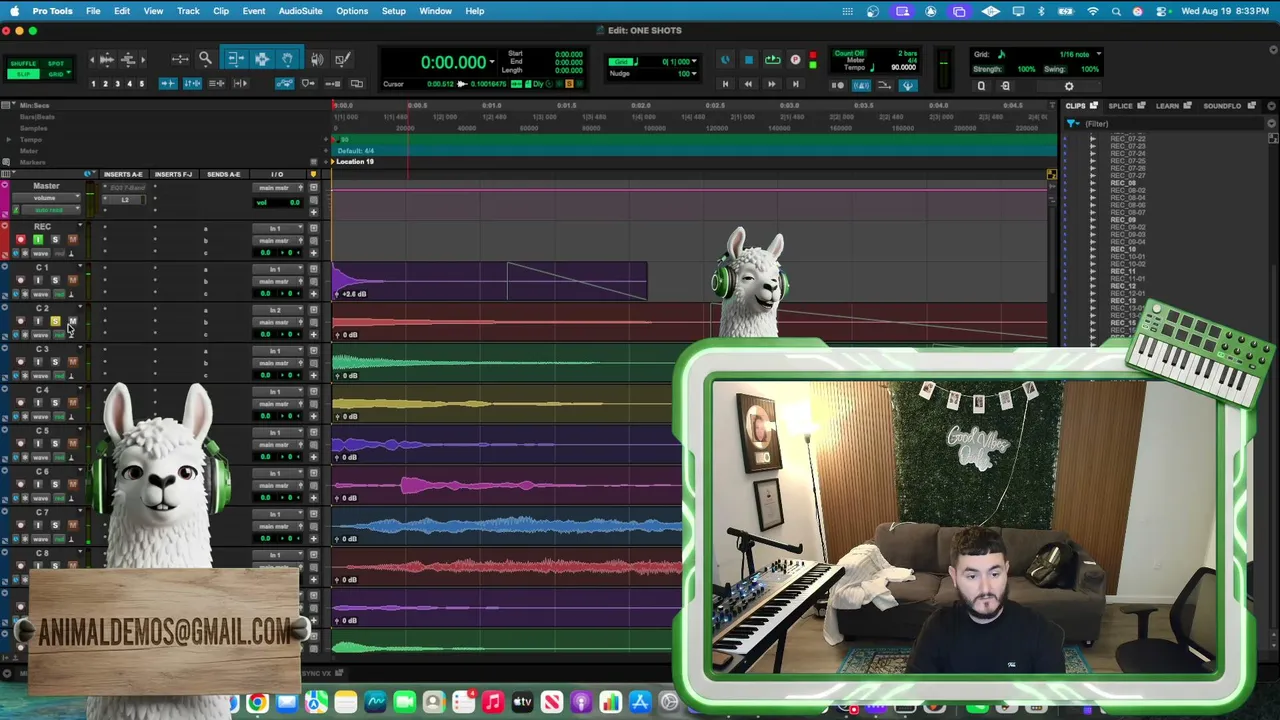Image resolution: width=1280 pixels, height=720 pixels.
Task: Click the Go to End transport button
Action: (x=795, y=85)
